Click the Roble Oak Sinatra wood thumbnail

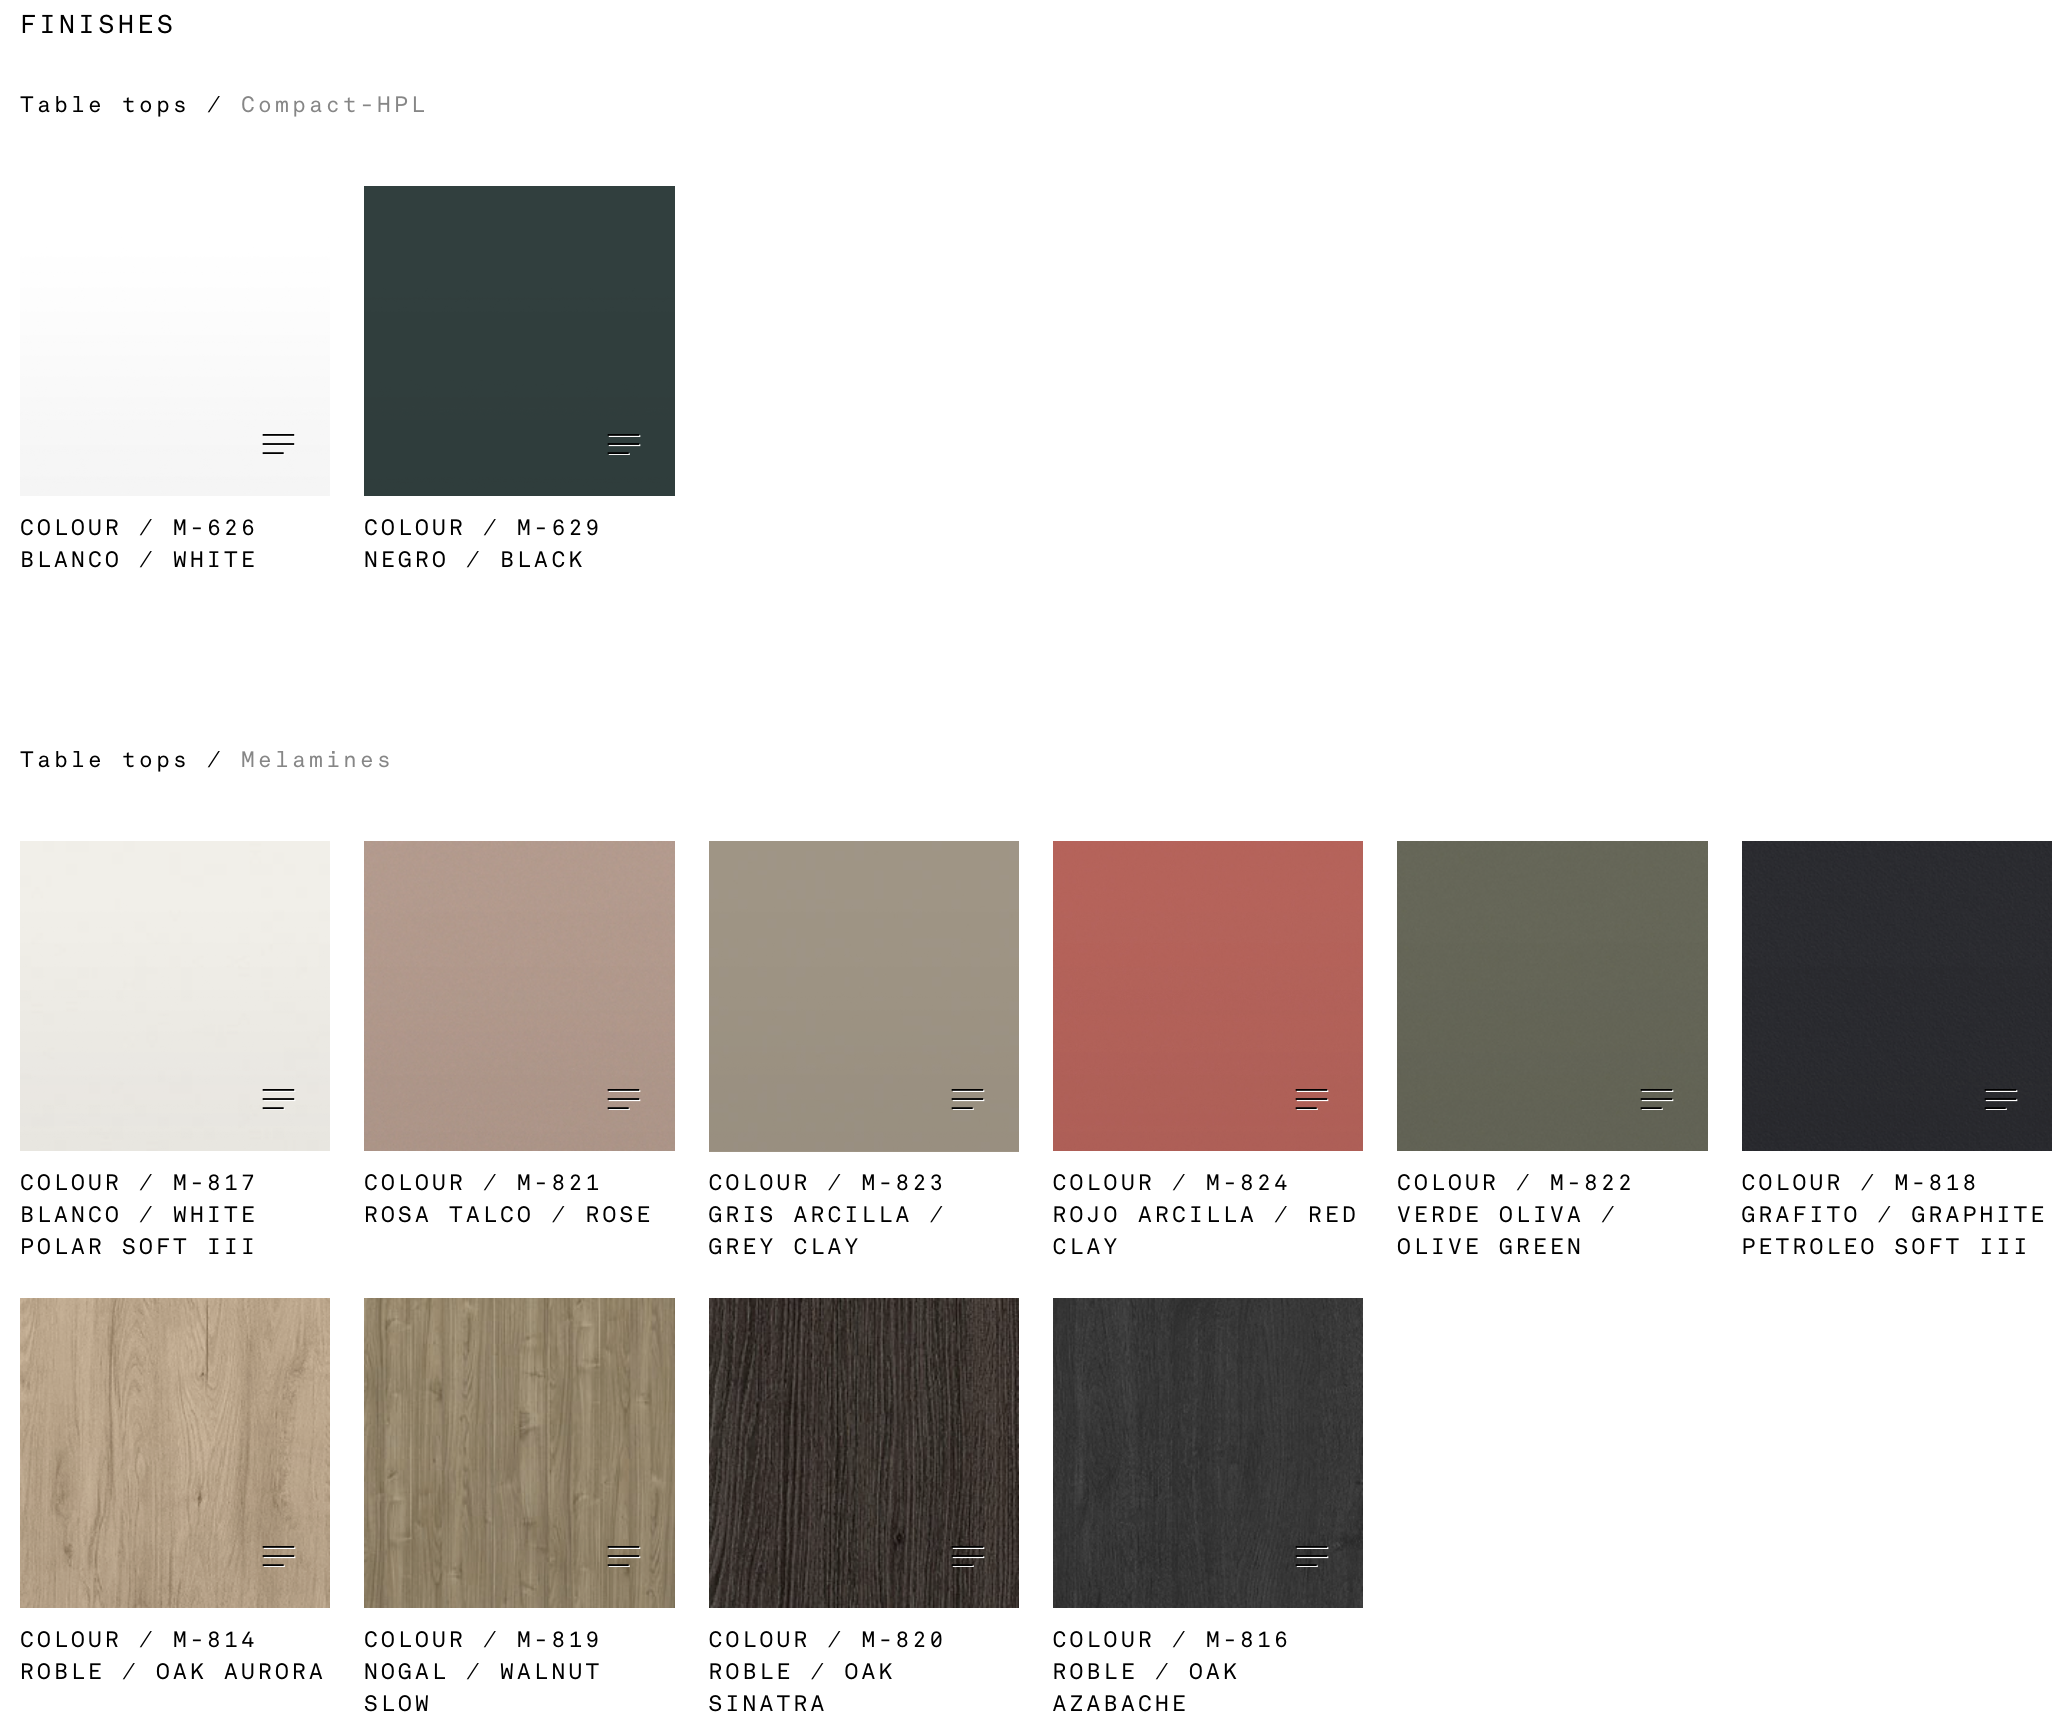click(x=863, y=1440)
